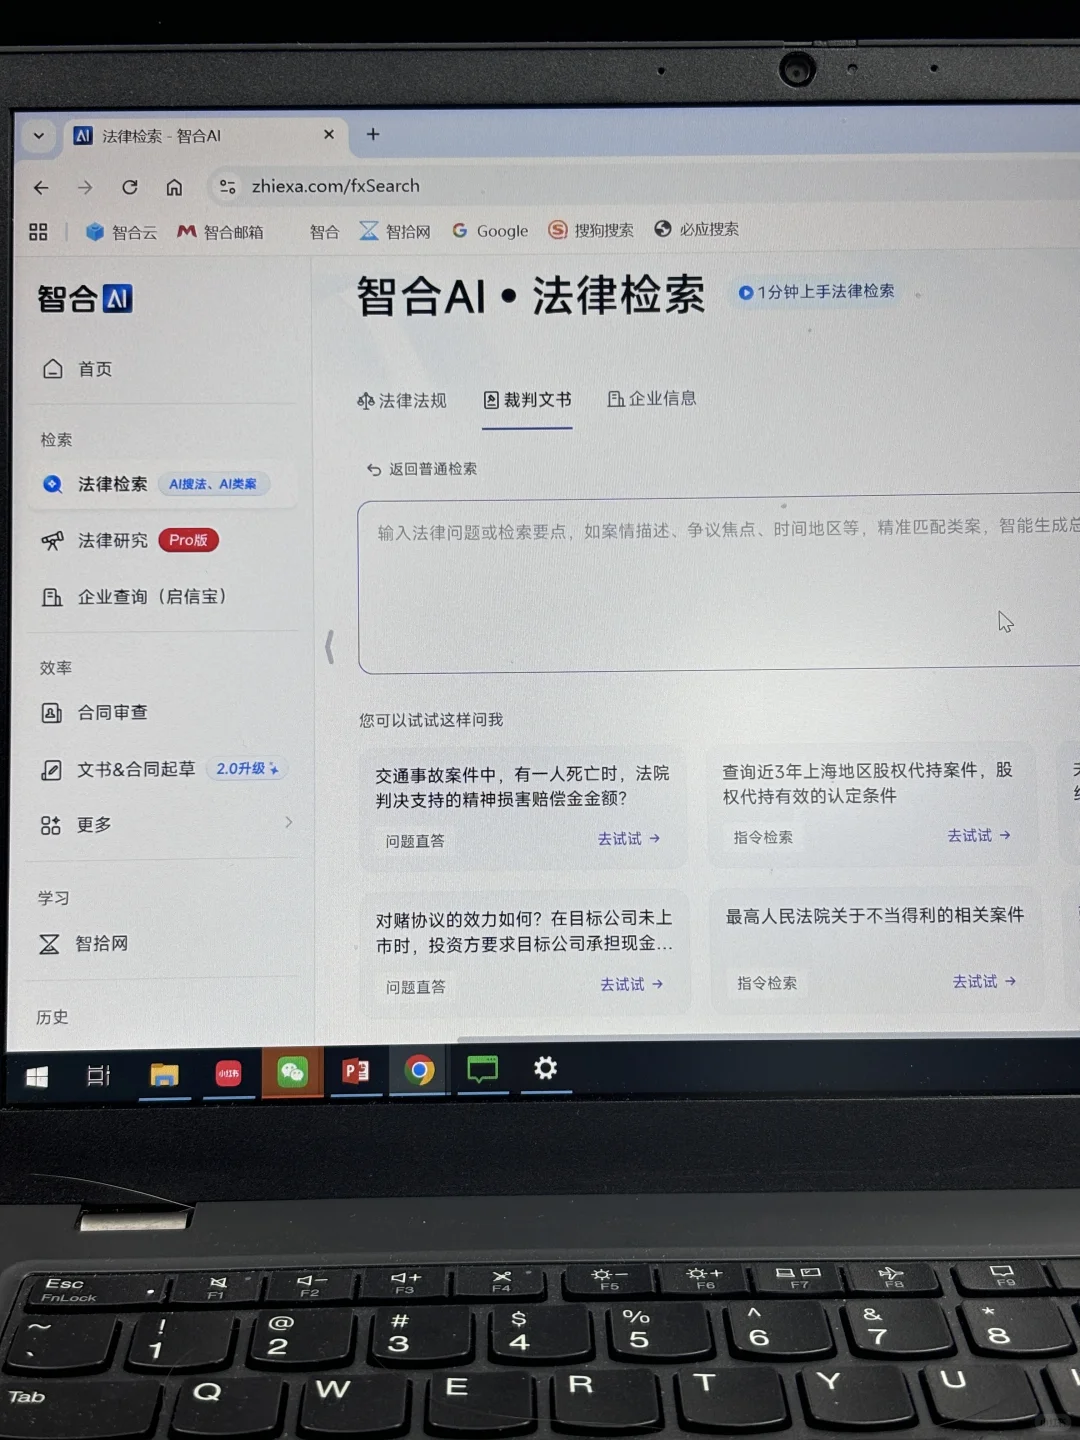Open the browser tab search dropdown
Image resolution: width=1080 pixels, height=1440 pixels.
coord(38,135)
